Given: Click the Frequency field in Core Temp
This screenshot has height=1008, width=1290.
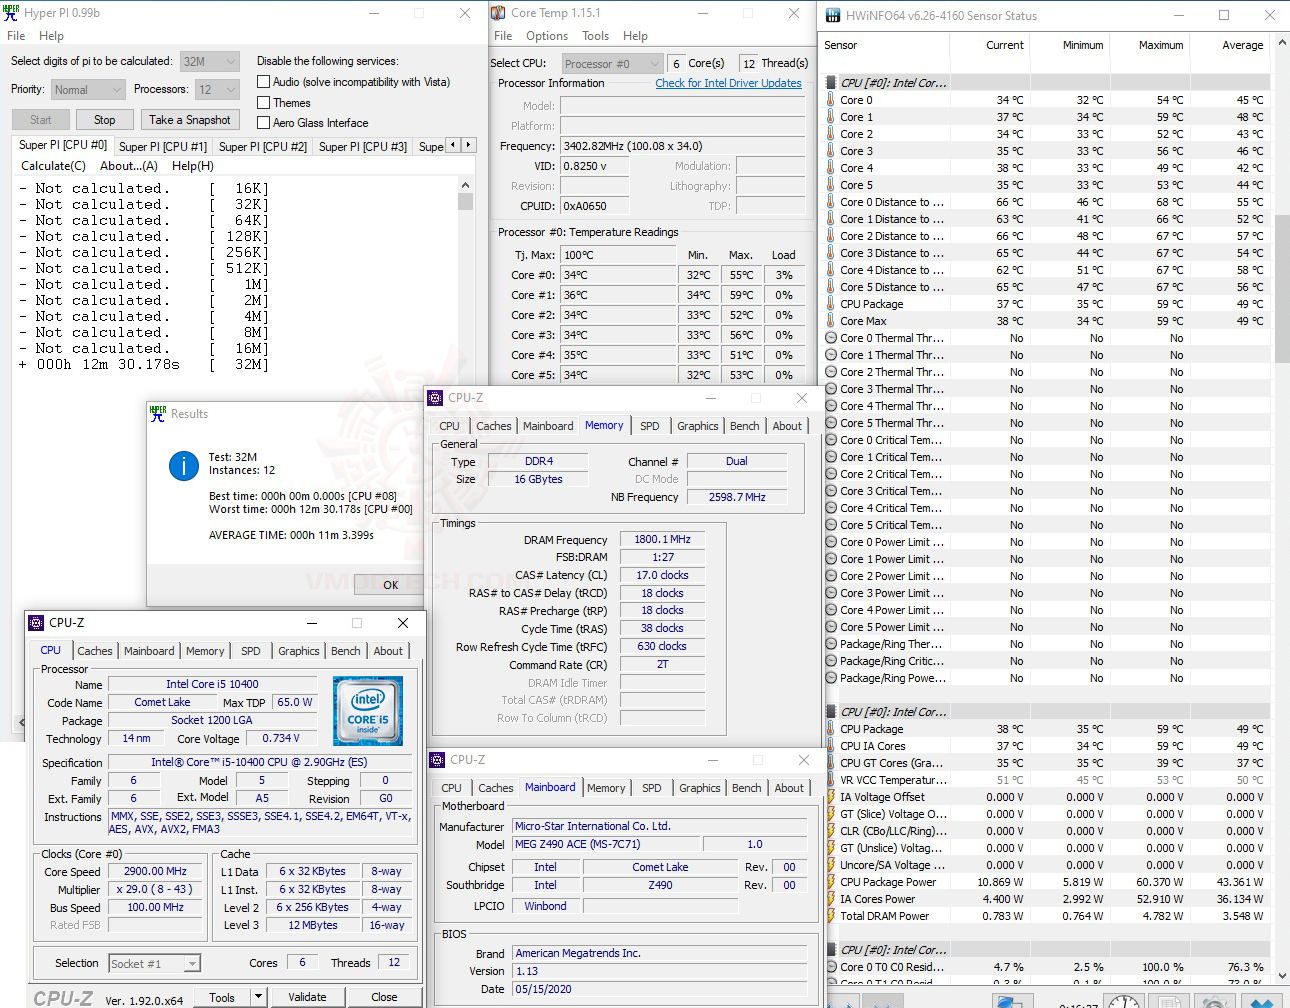Looking at the screenshot, I should click(683, 146).
